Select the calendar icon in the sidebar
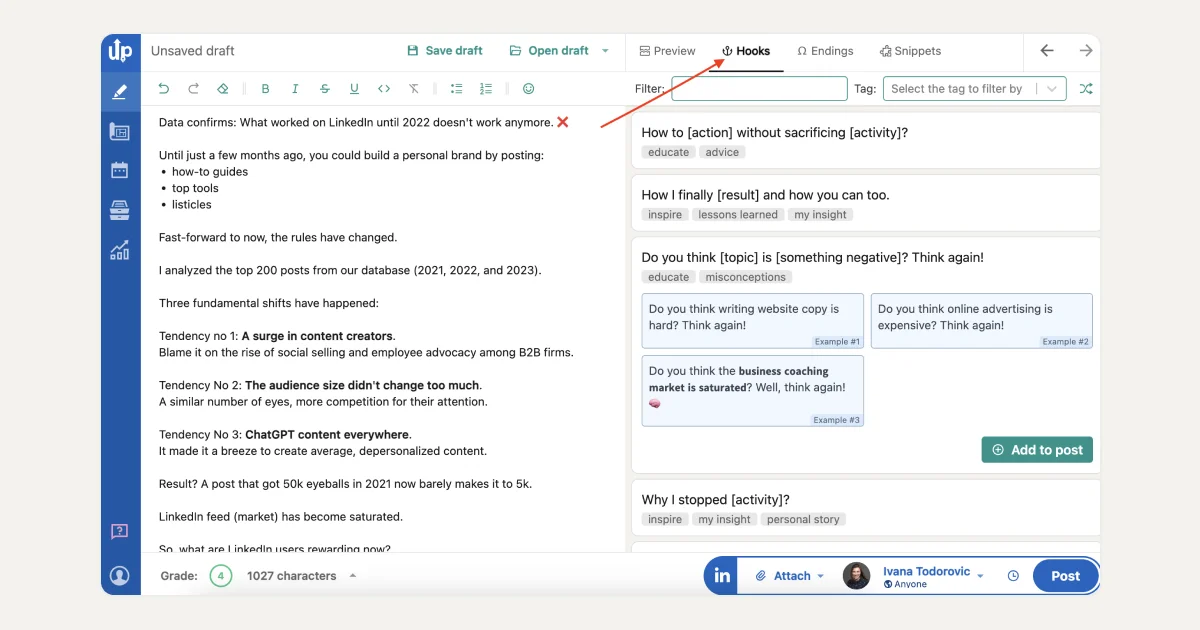 [120, 170]
